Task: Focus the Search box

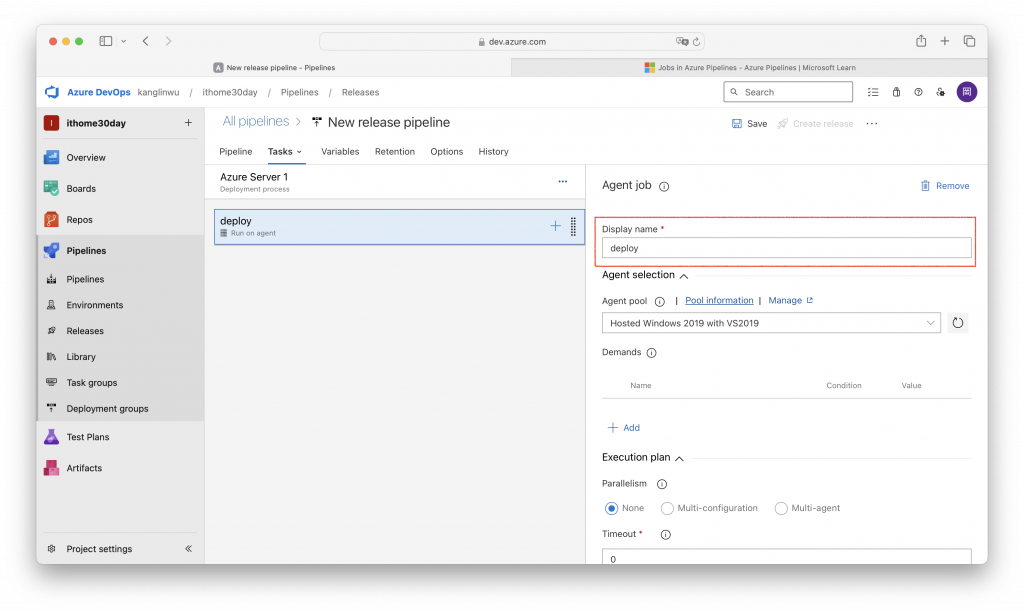Action: click(788, 92)
